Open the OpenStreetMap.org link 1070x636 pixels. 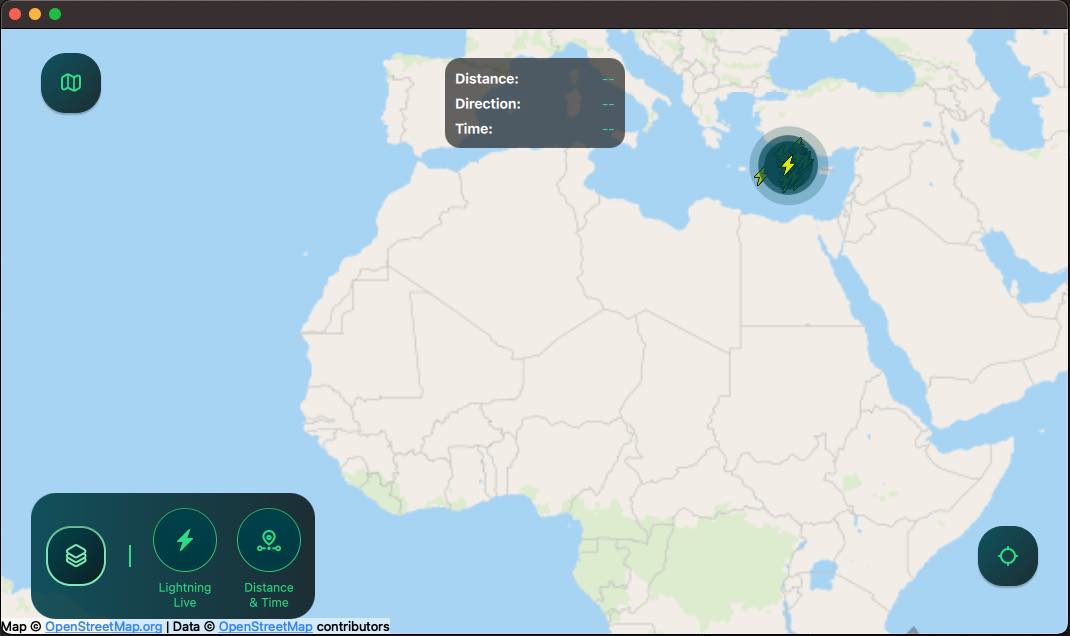click(x=103, y=627)
